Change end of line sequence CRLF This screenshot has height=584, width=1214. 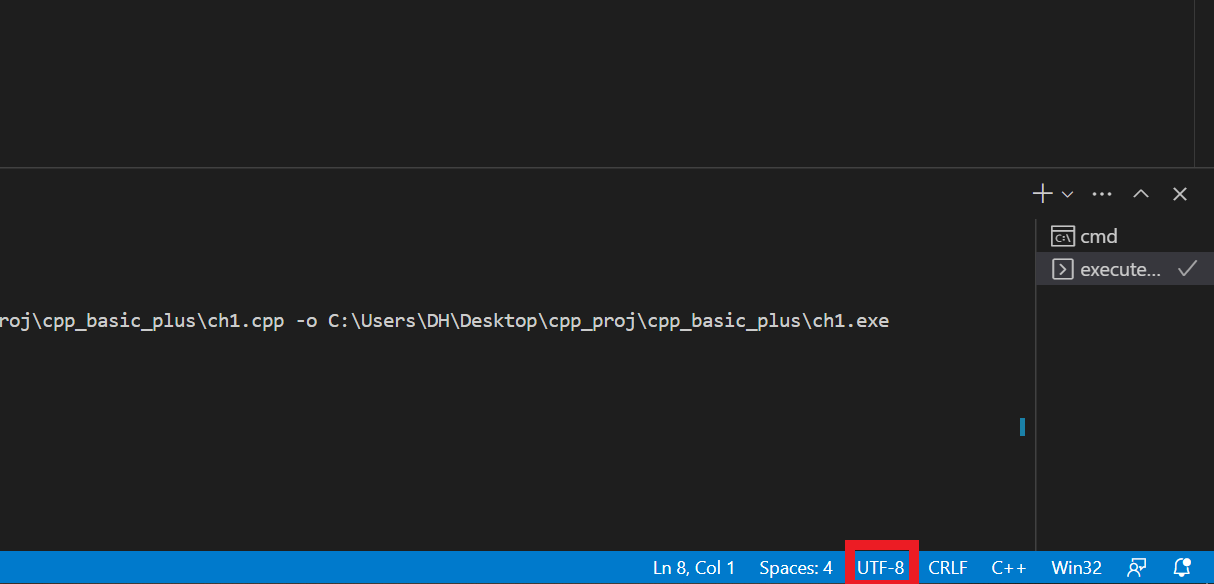point(948,568)
